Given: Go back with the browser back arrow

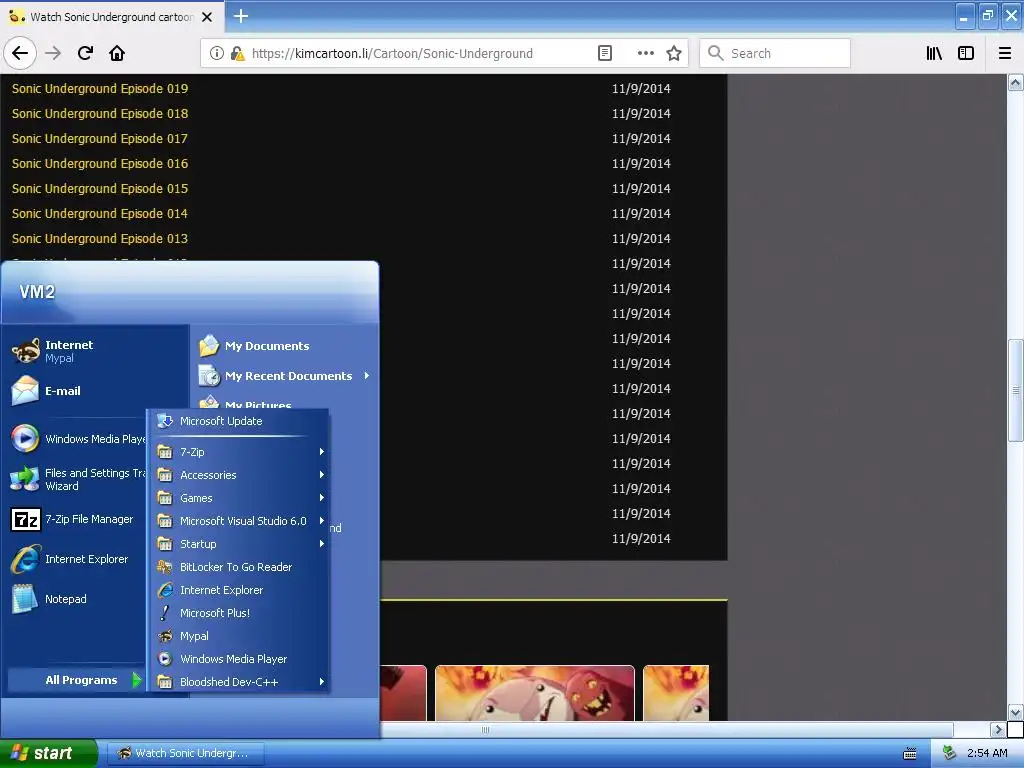Looking at the screenshot, I should [x=20, y=53].
